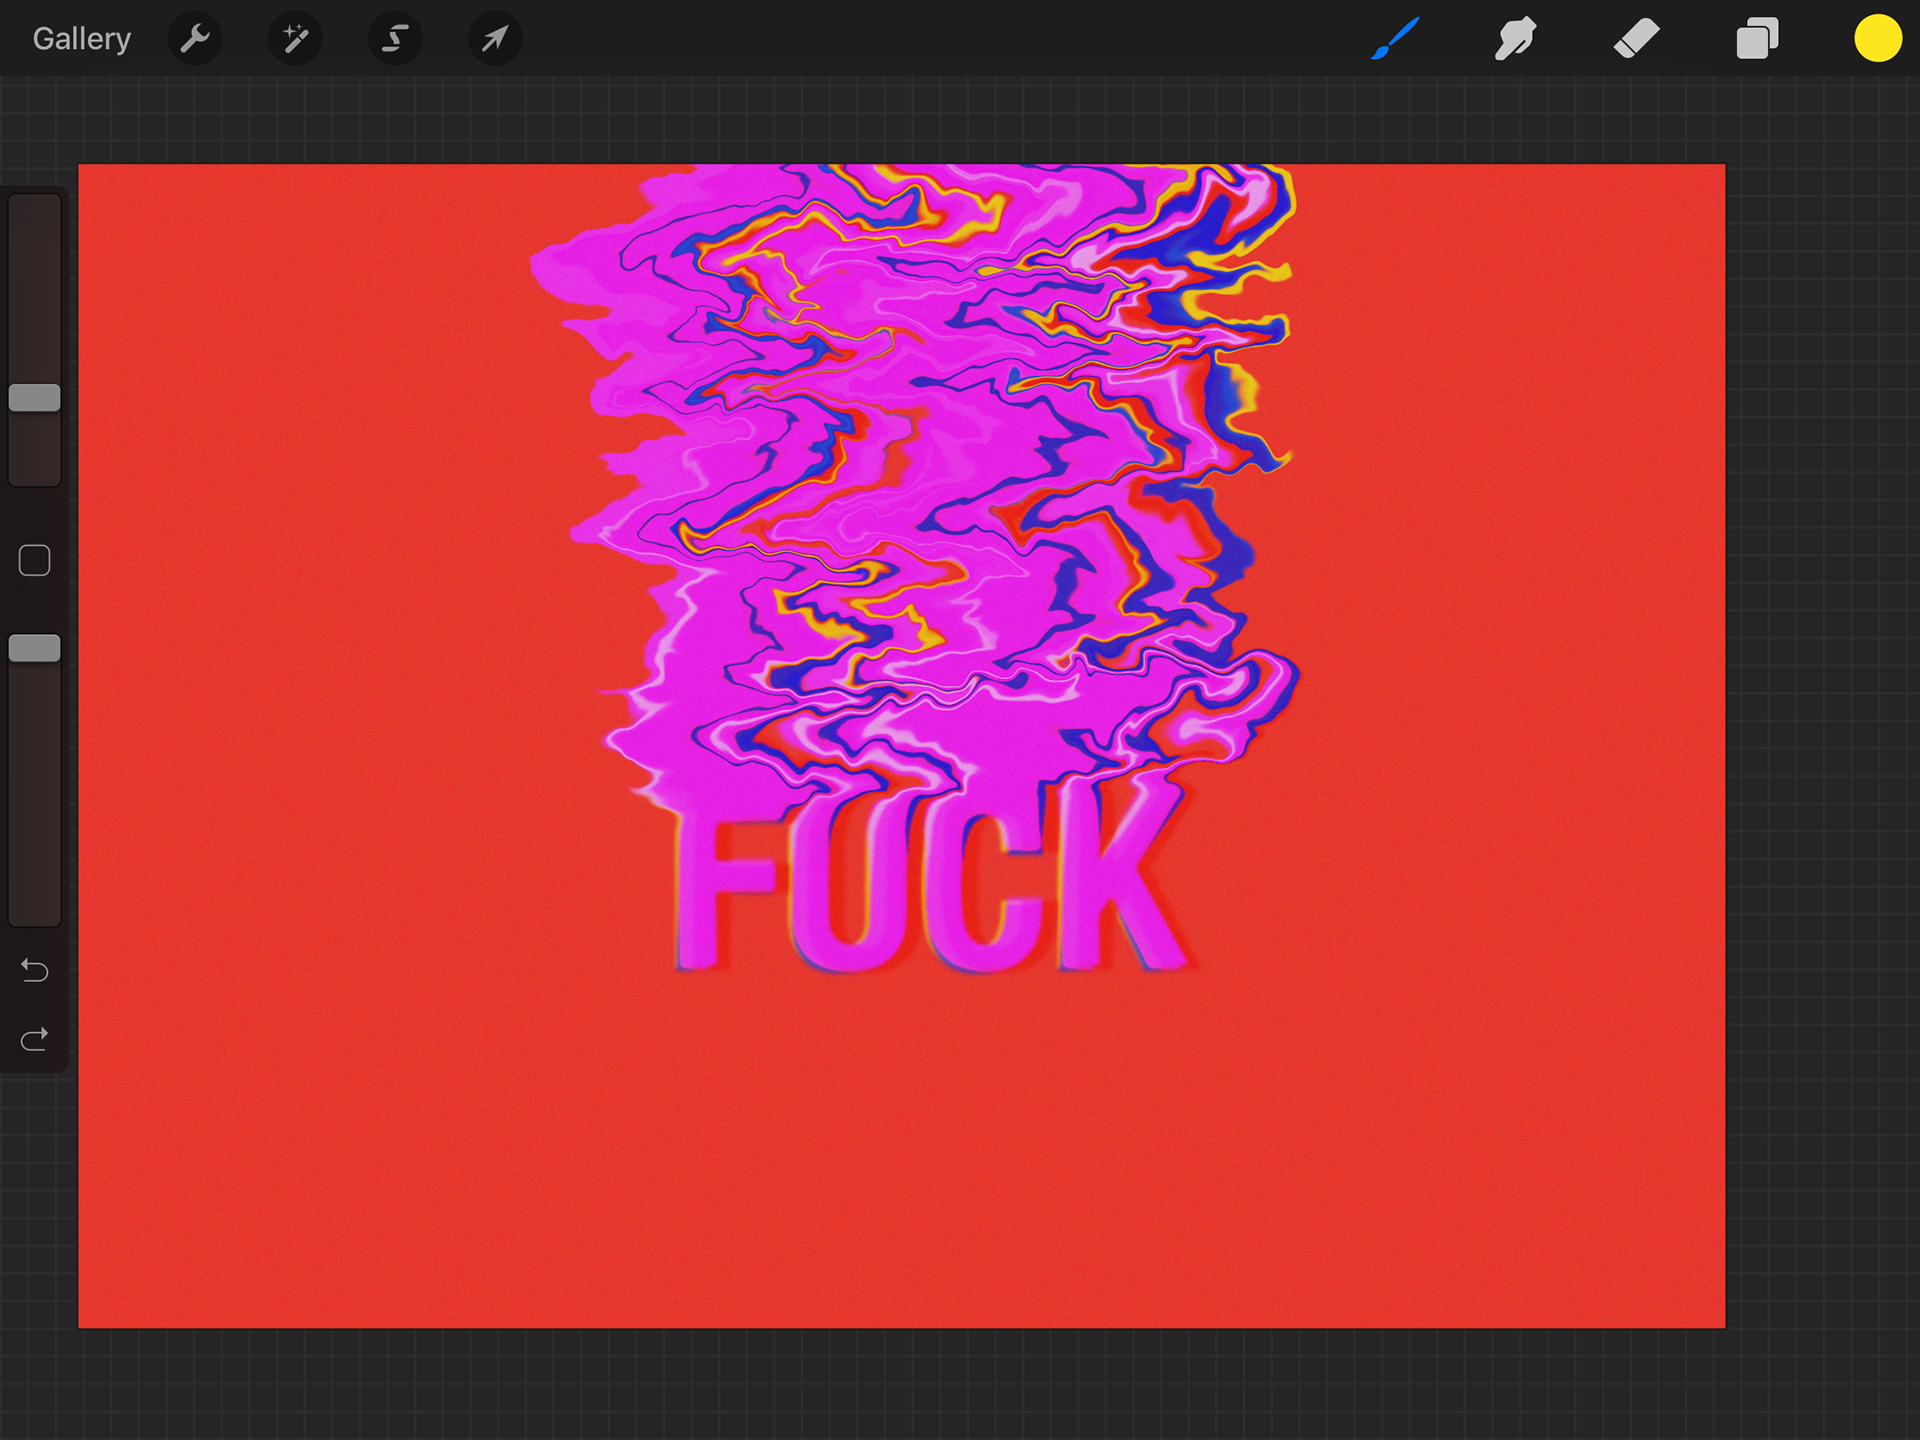Activate the Transform arrow tool
Viewport: 1920px width, 1440px height.
point(495,39)
